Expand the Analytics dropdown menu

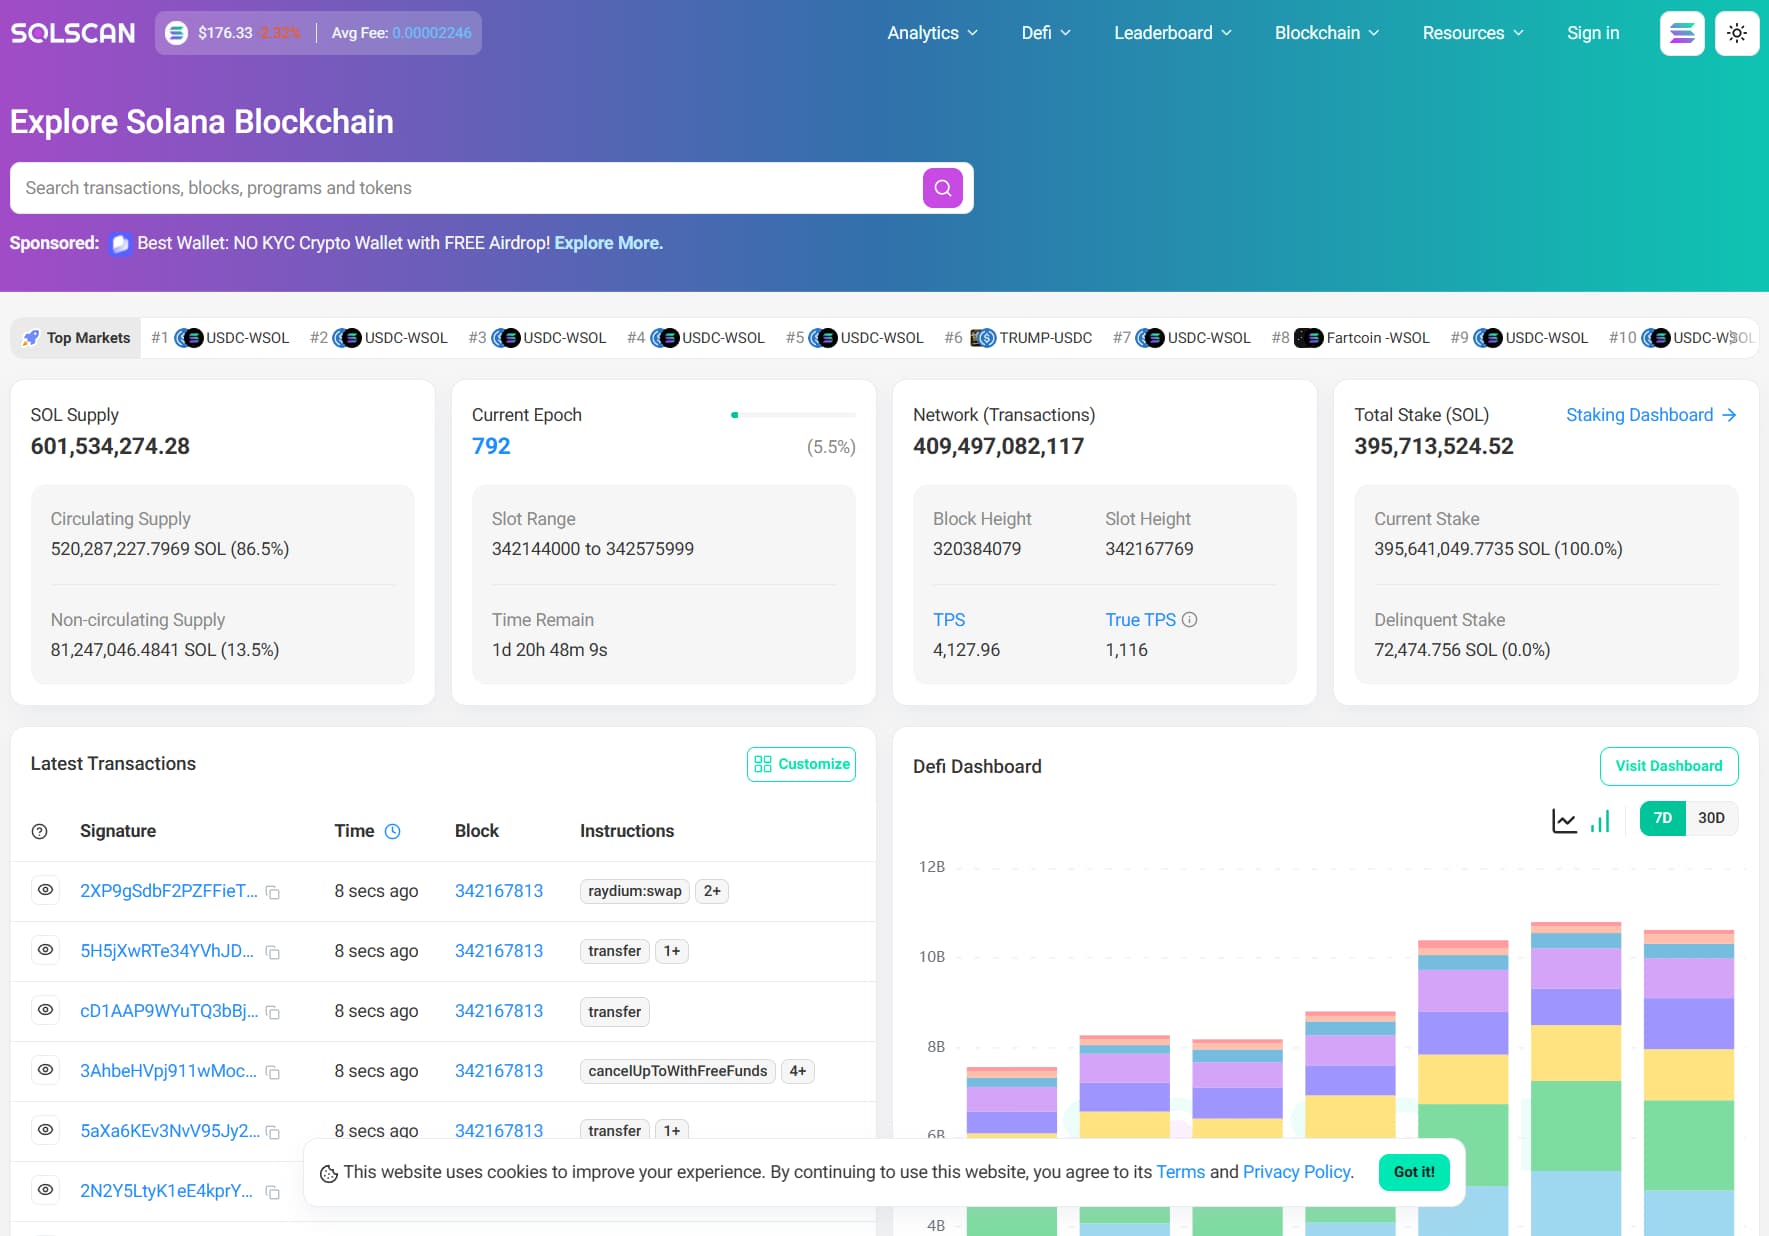(x=932, y=33)
